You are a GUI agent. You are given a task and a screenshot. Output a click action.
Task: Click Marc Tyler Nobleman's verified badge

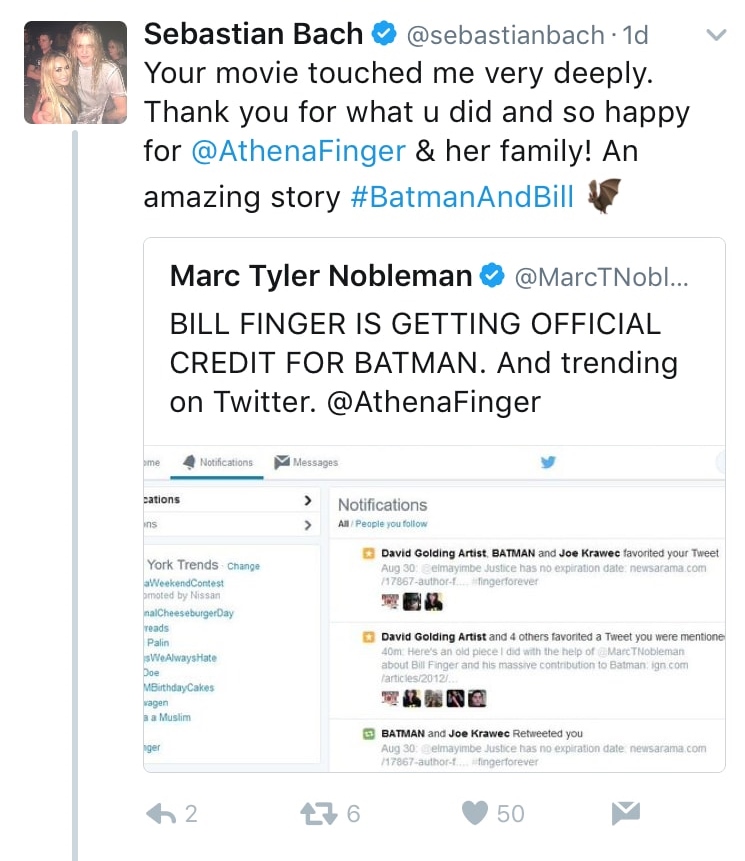pyautogui.click(x=493, y=277)
